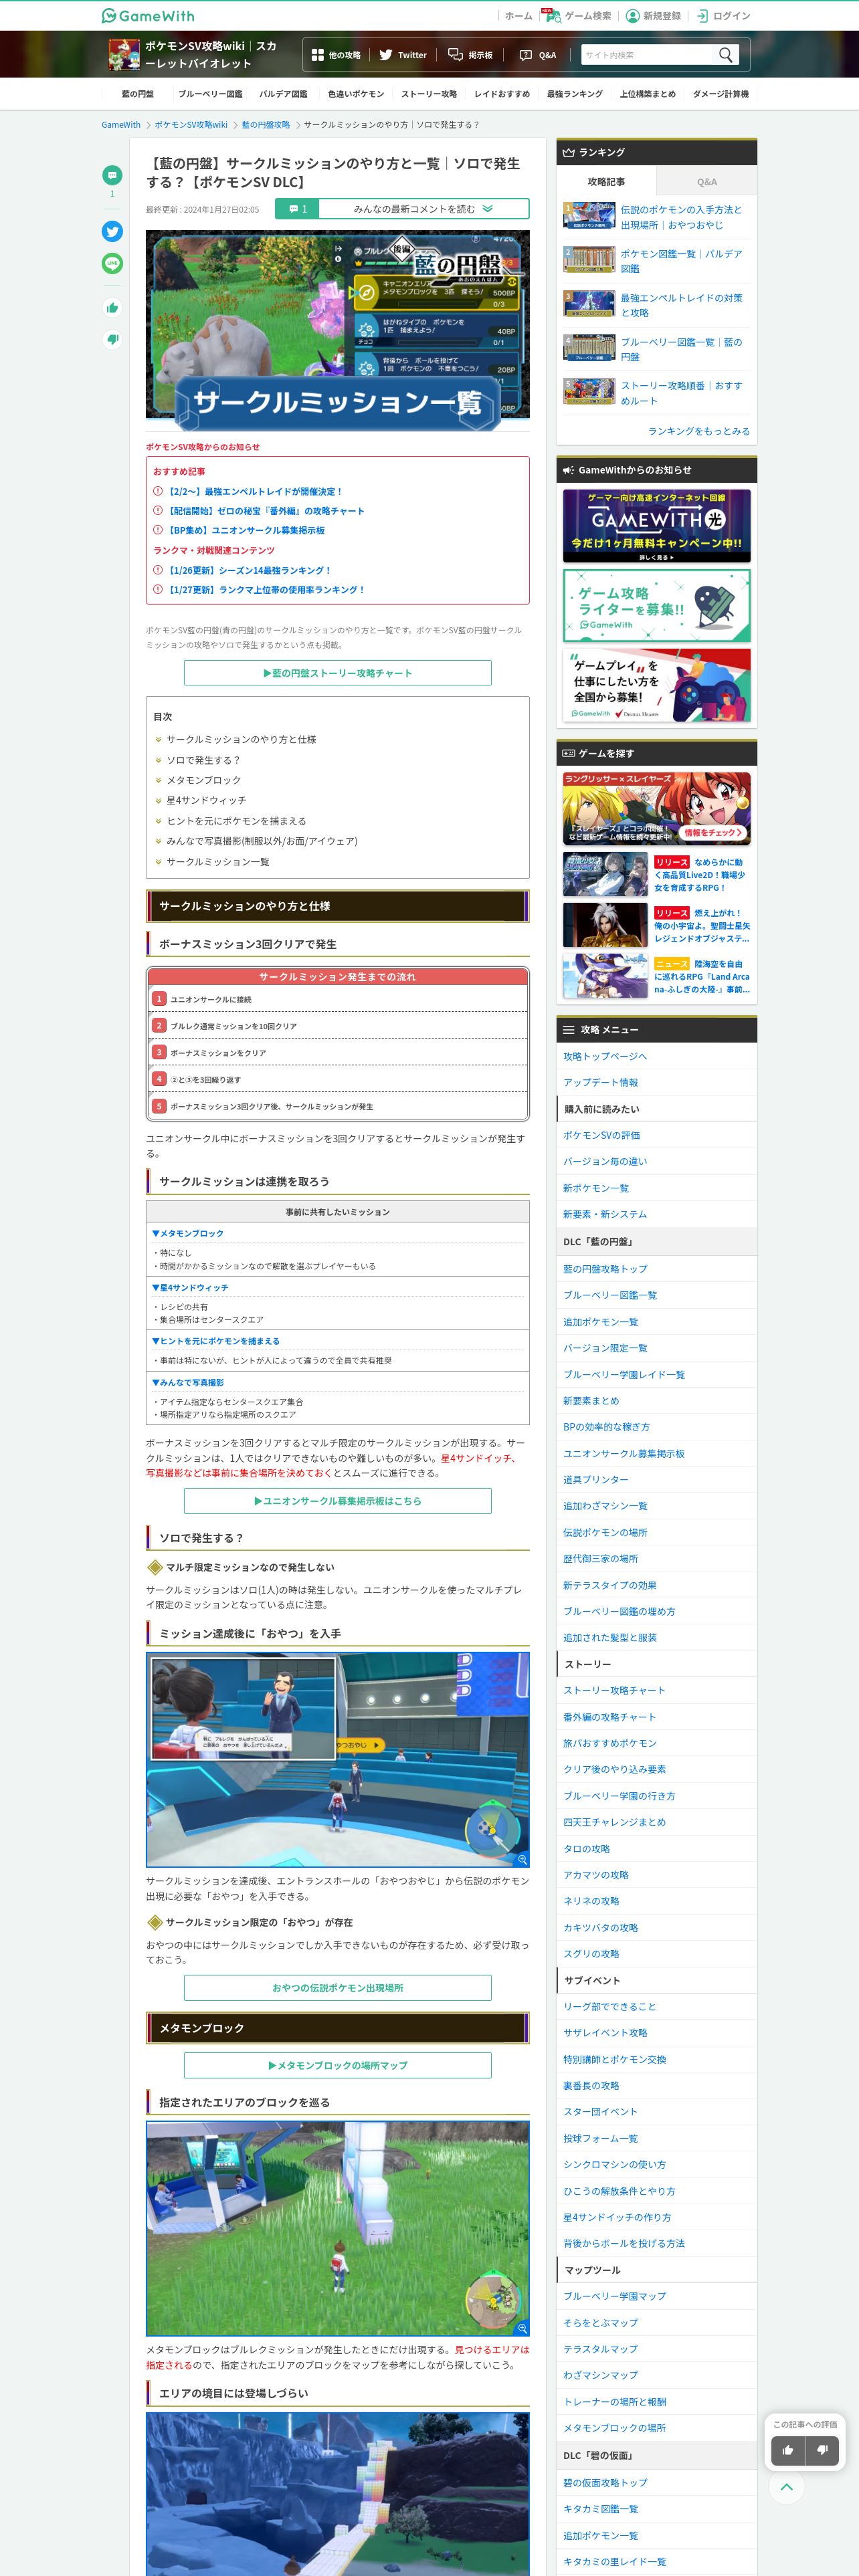Open the 他の攻略 grid menu
The image size is (859, 2576).
point(335,55)
